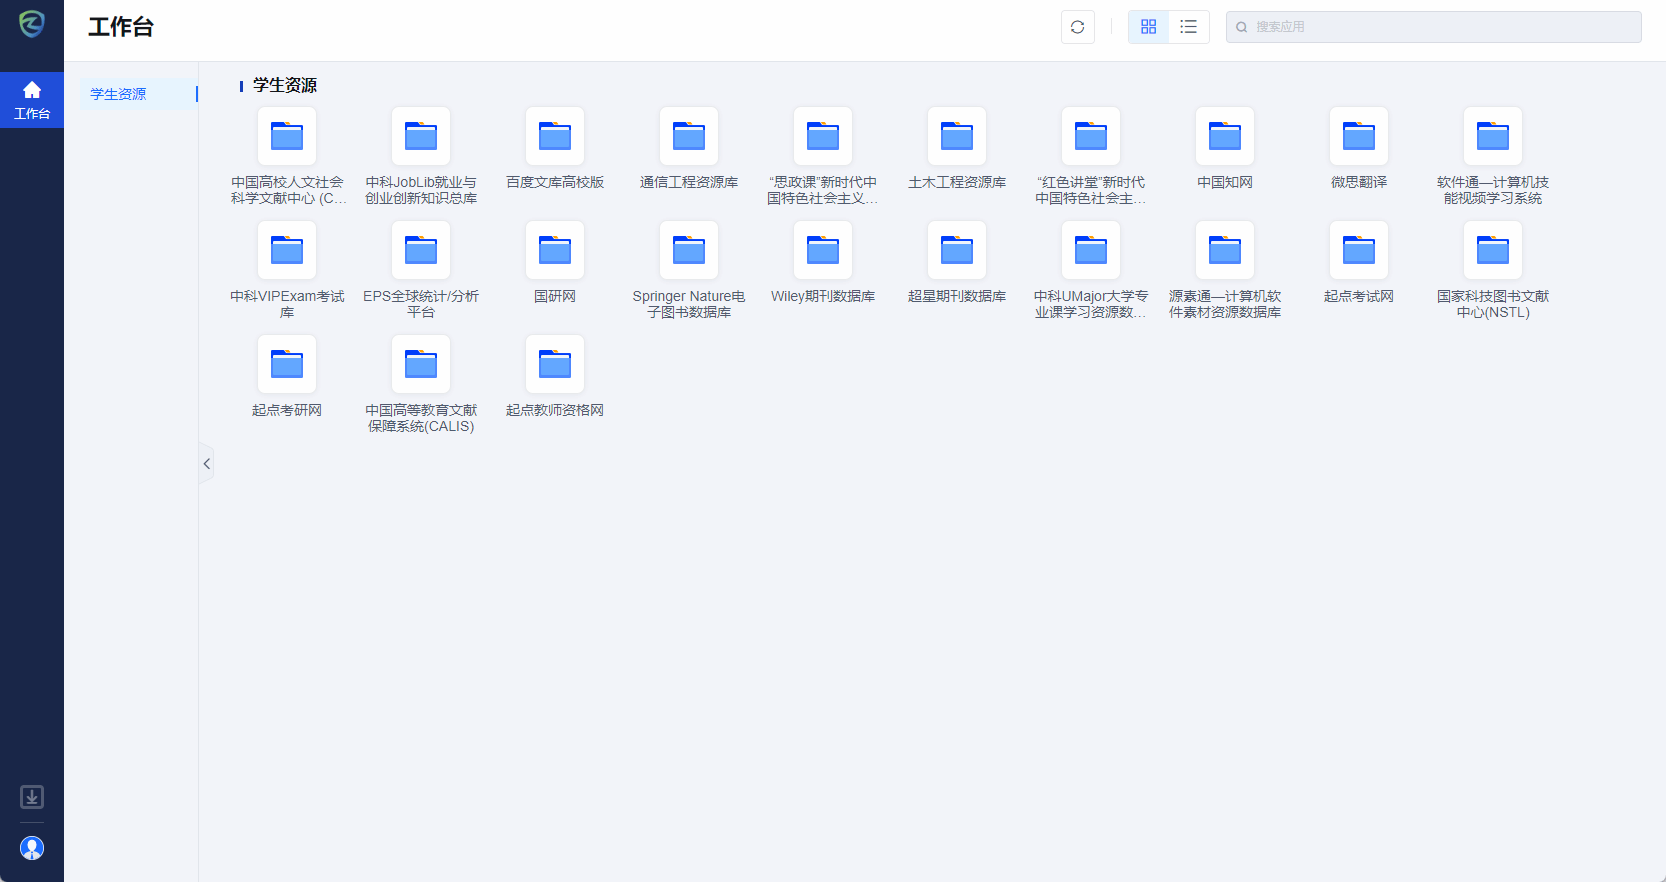This screenshot has width=1666, height=882.
Task: Open the 中国知网 folder icon
Action: 1224,136
